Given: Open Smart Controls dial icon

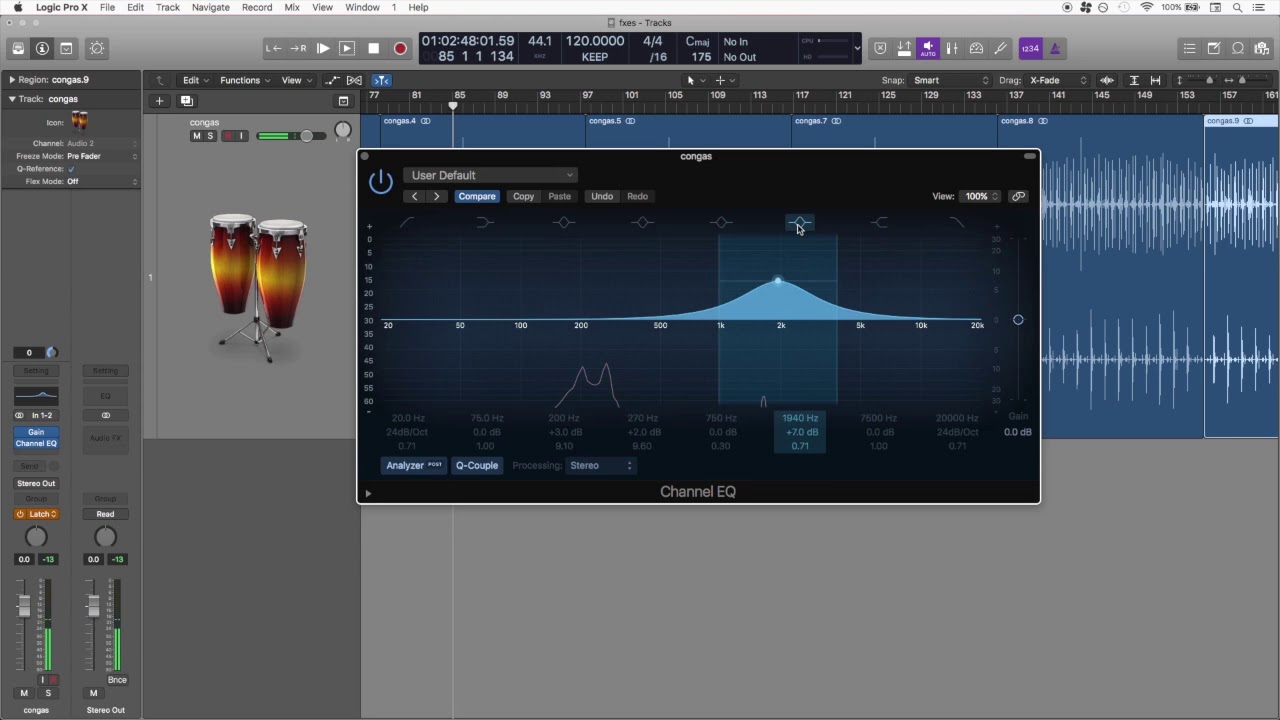Looking at the screenshot, I should (97, 48).
